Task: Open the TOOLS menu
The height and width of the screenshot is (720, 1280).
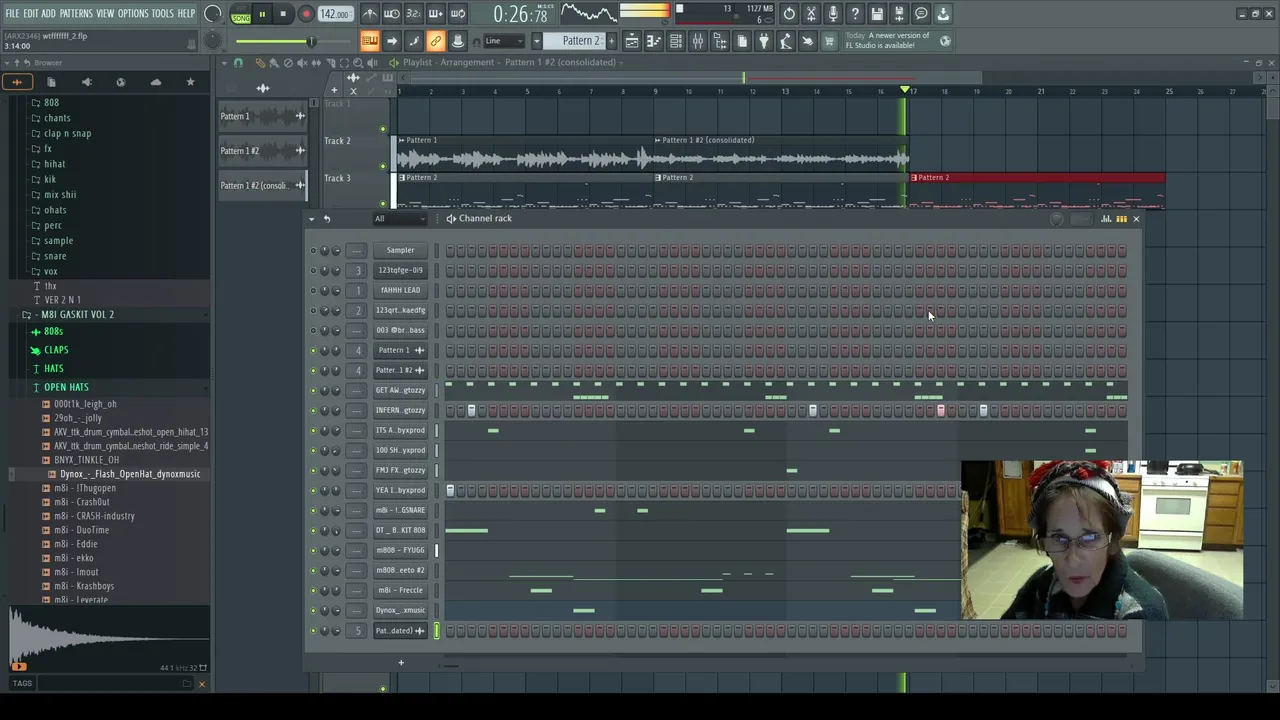Action: pyautogui.click(x=163, y=13)
